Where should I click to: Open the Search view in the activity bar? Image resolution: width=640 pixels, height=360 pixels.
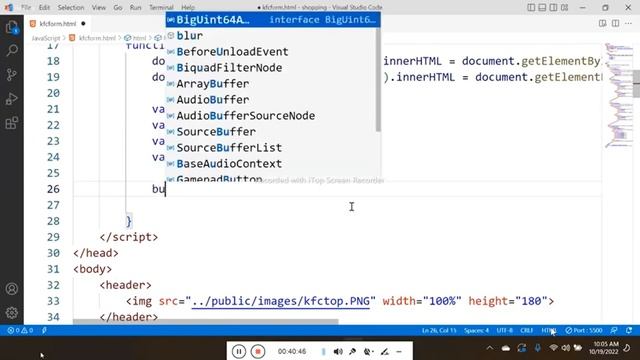point(12,51)
